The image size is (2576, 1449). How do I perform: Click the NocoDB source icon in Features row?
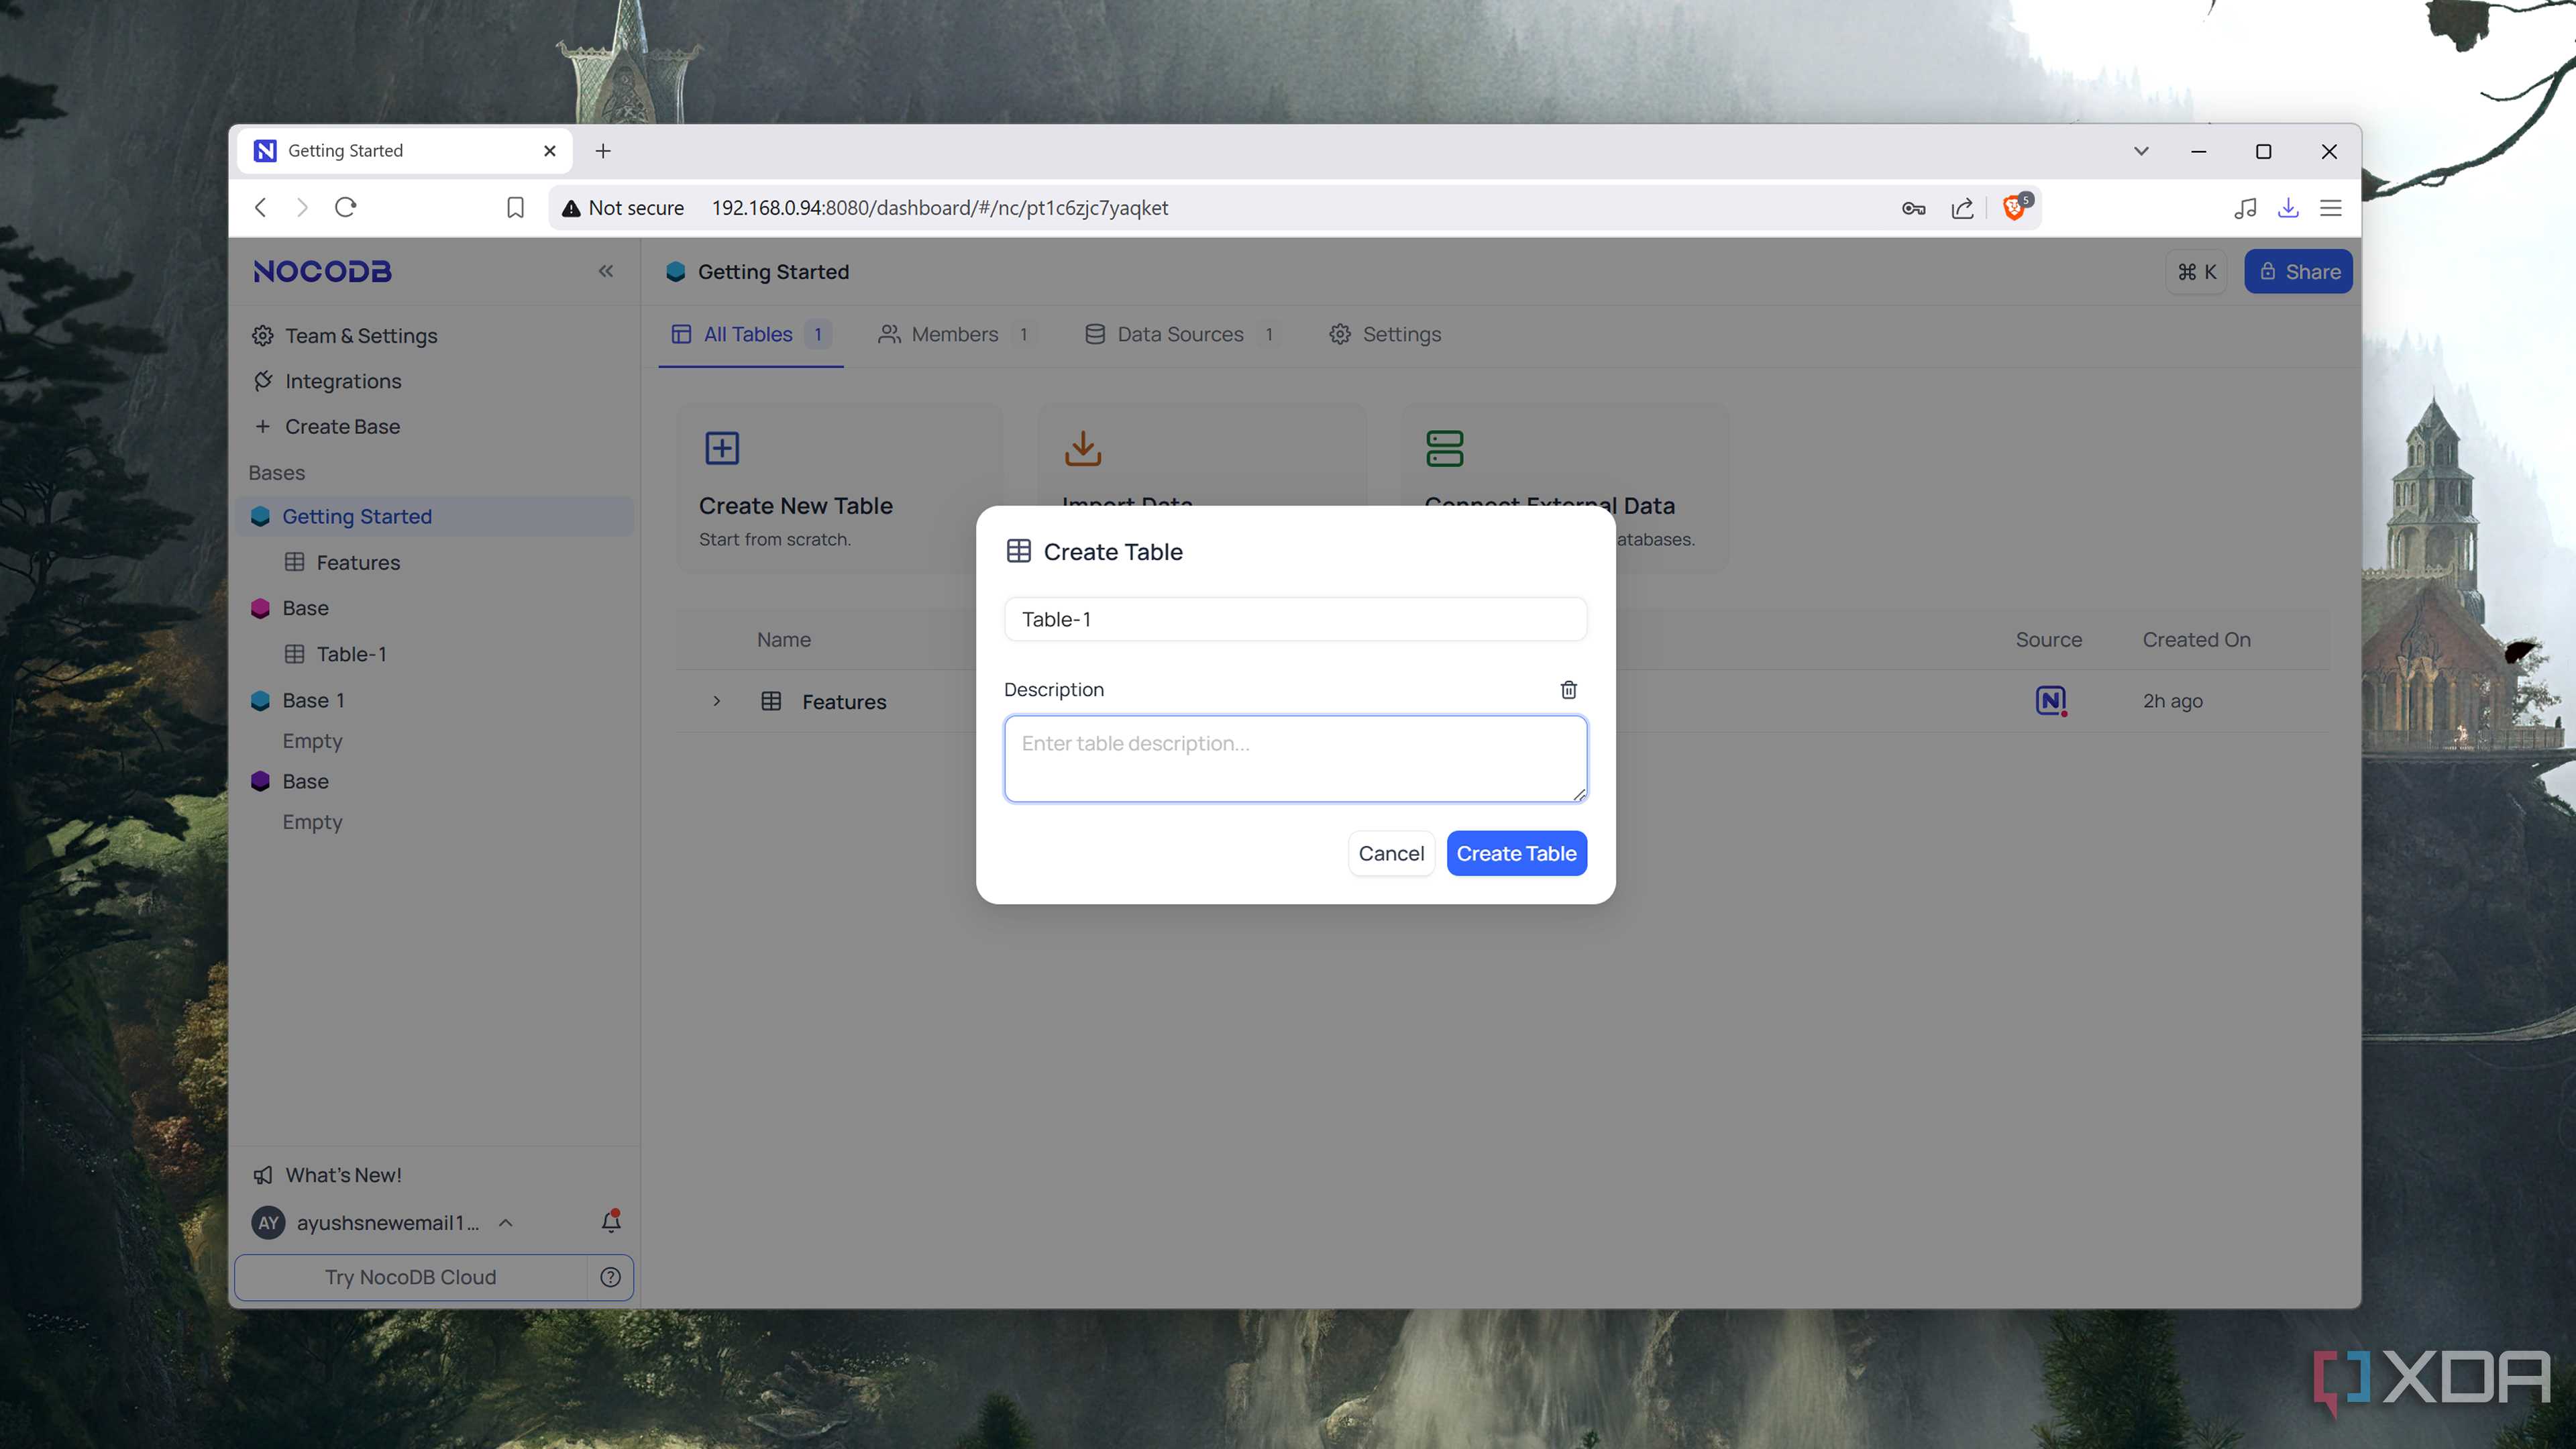click(2050, 701)
